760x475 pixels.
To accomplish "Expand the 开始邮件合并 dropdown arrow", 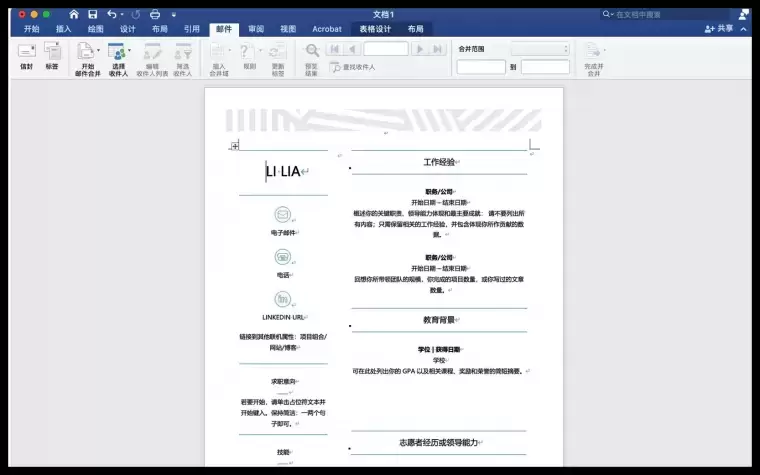I will click(98, 50).
